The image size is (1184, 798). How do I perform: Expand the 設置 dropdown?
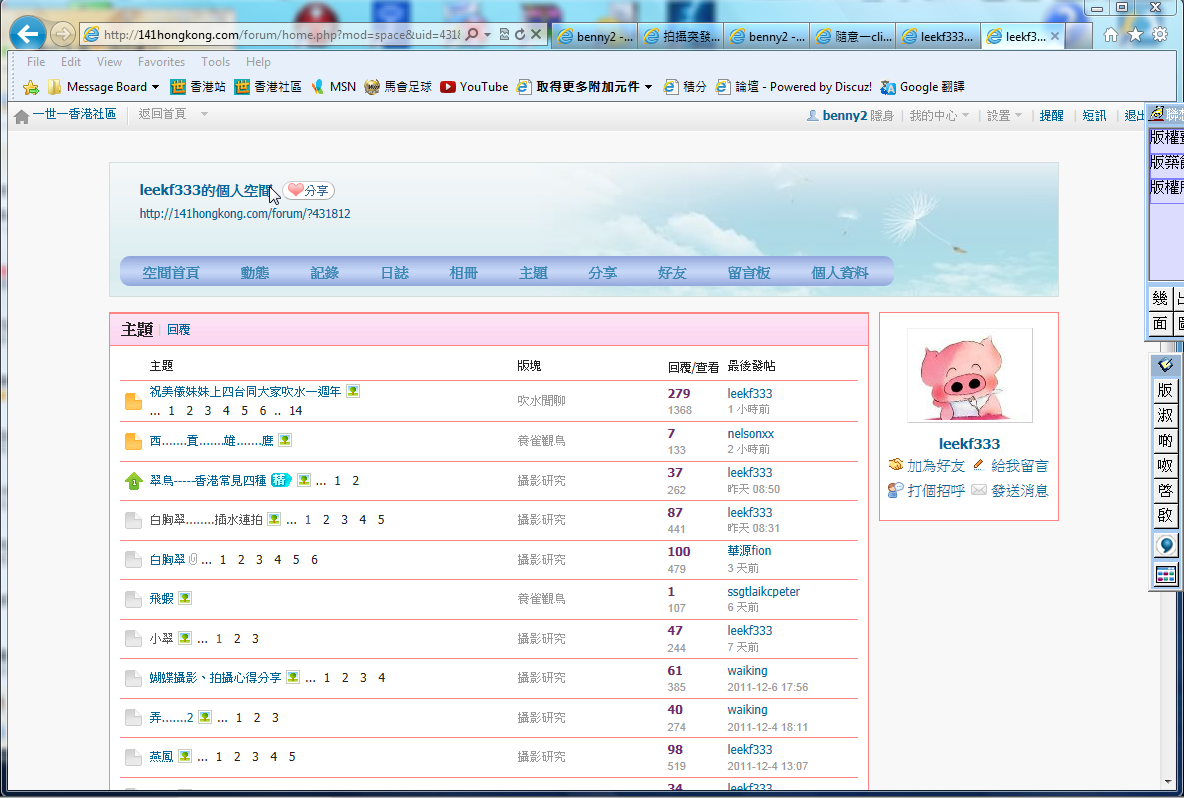pyautogui.click(x=999, y=115)
